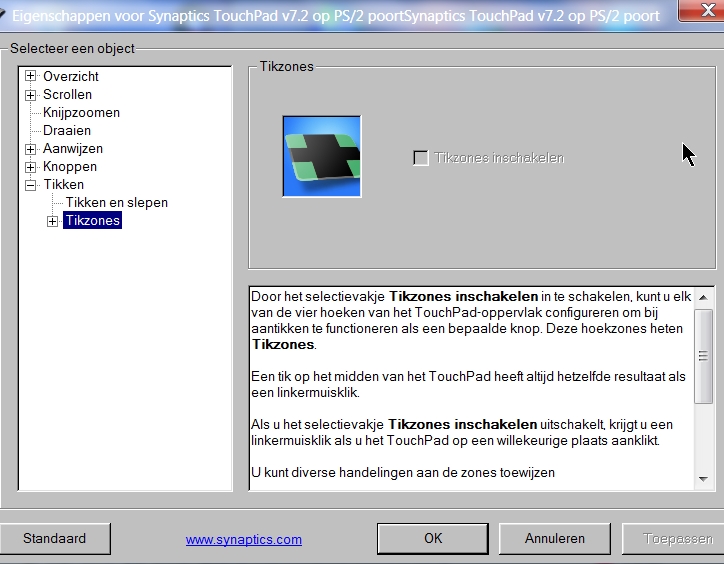Open the Tikken en slepen item
Screen dimensions: 724x564
(117, 203)
